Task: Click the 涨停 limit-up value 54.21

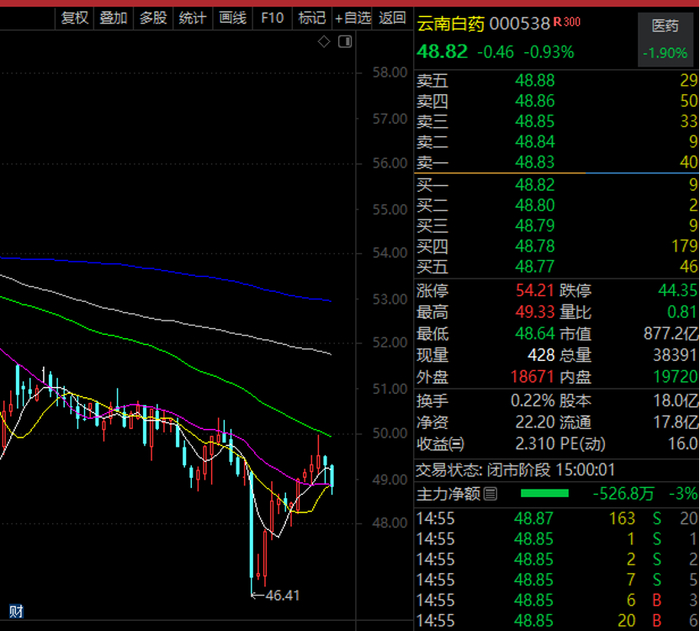Action: (x=535, y=291)
